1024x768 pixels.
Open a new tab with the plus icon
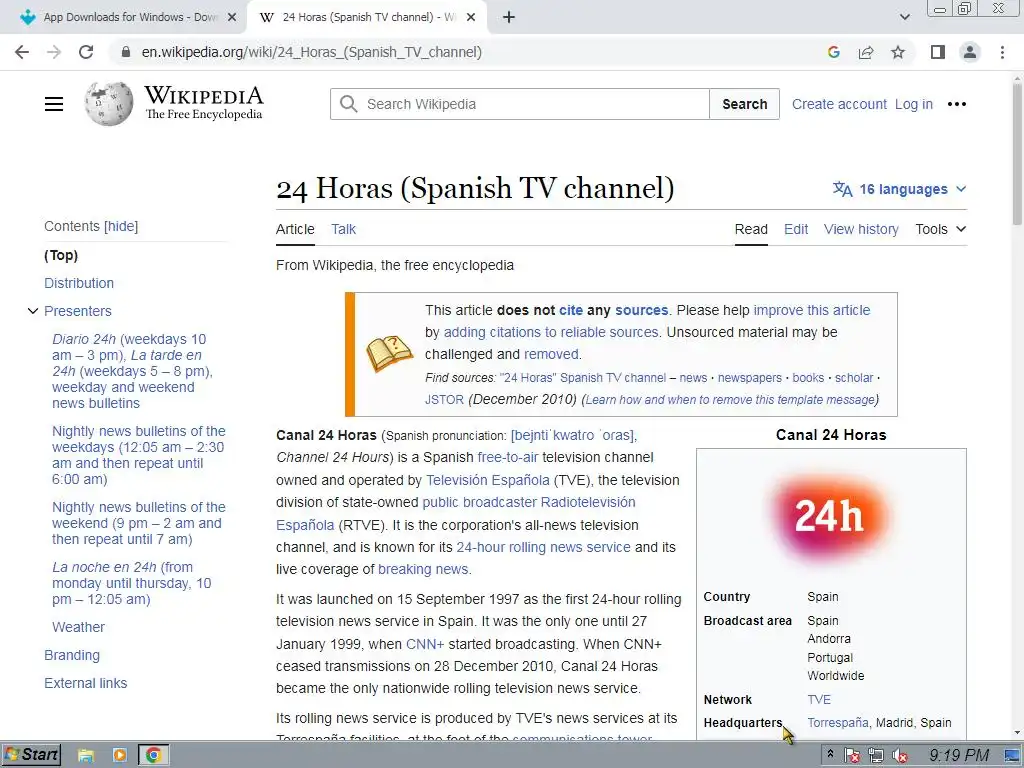click(x=509, y=18)
